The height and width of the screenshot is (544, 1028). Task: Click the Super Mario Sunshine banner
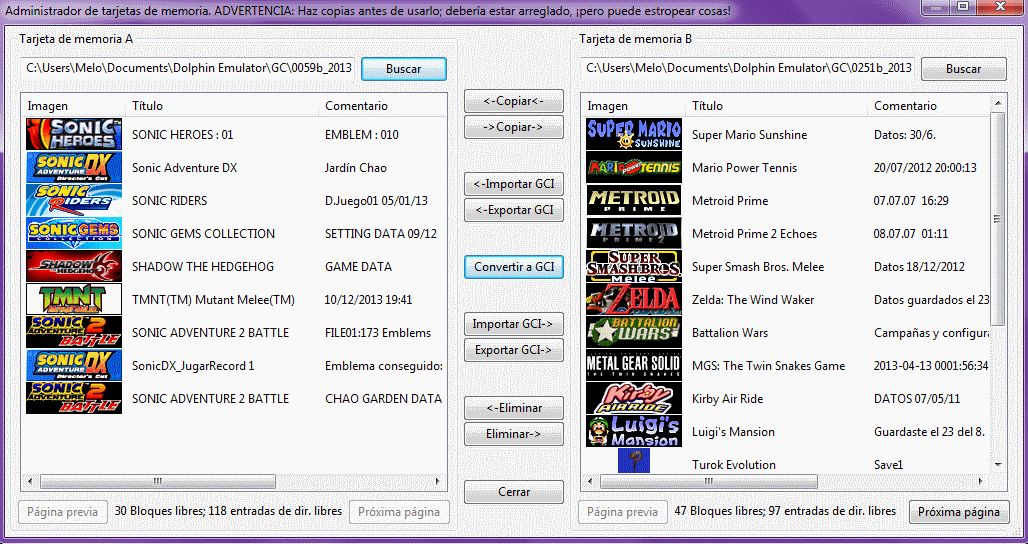pos(634,134)
